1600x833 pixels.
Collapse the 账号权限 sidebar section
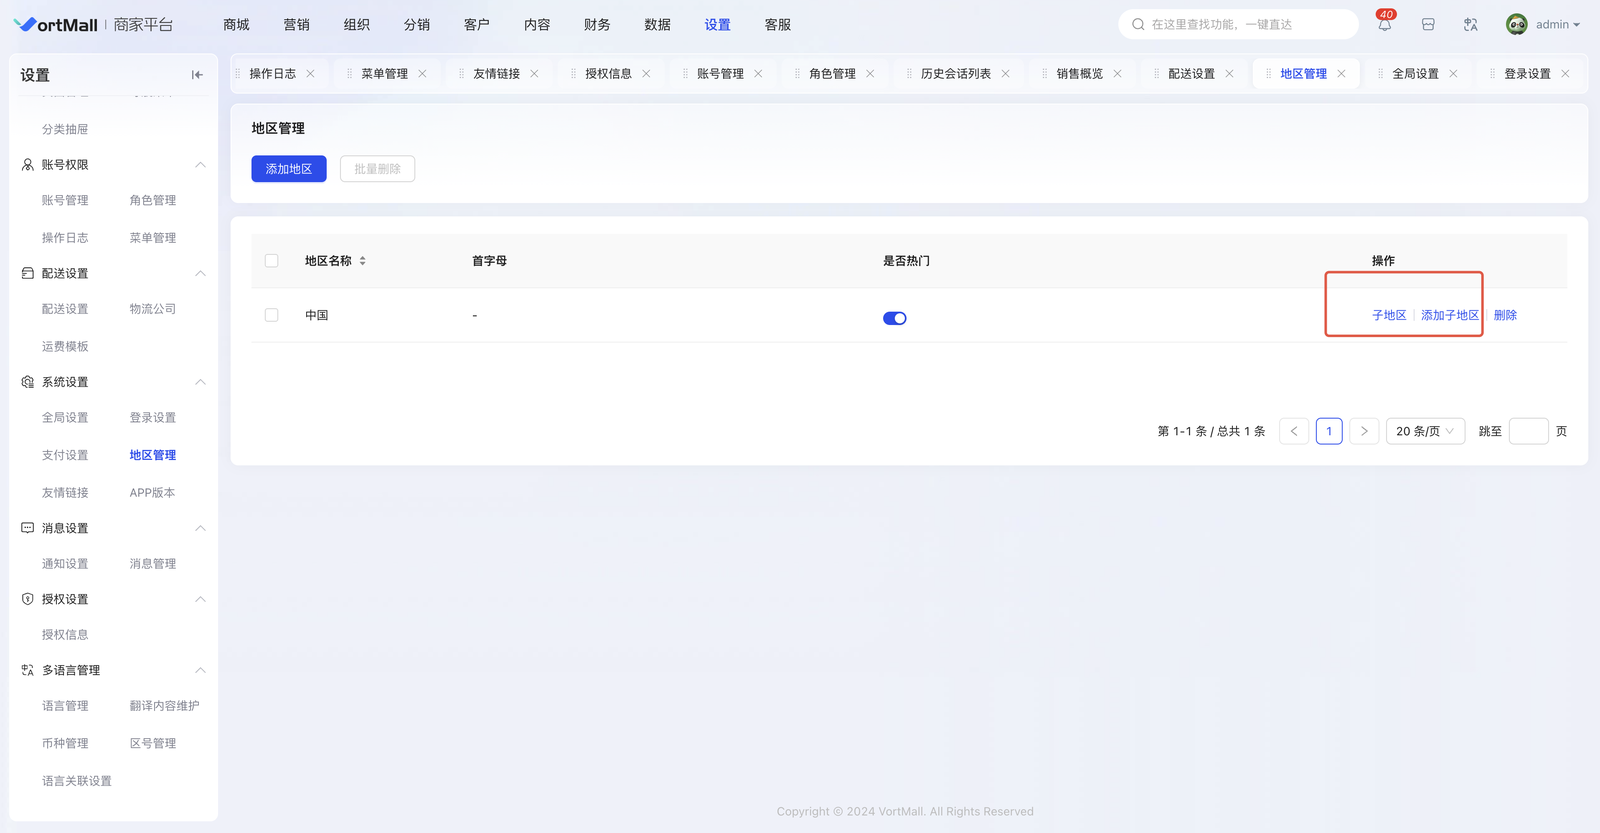pos(200,165)
